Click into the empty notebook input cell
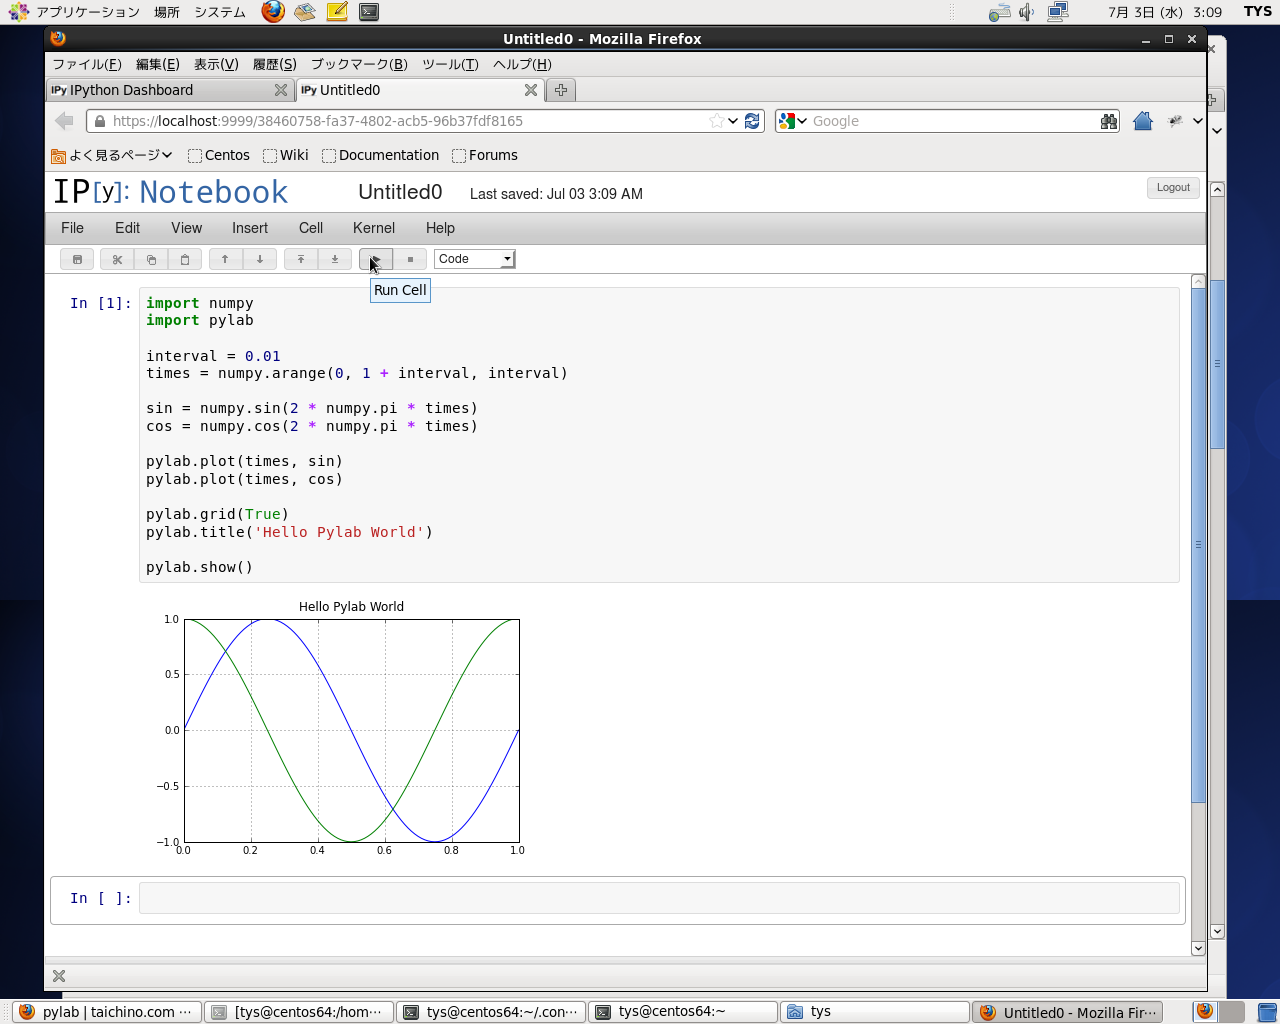The image size is (1280, 1024). pos(658,898)
